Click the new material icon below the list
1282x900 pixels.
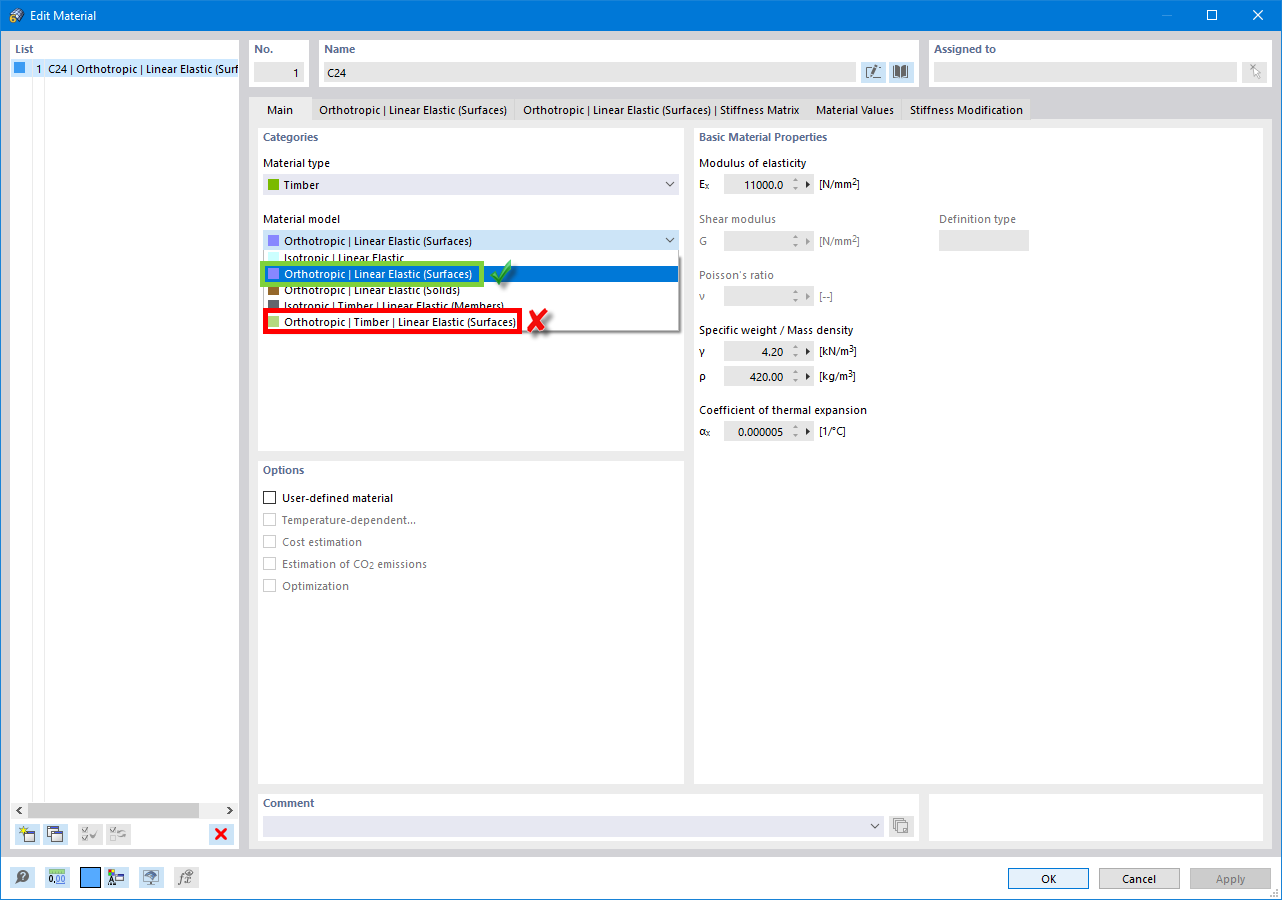27,834
